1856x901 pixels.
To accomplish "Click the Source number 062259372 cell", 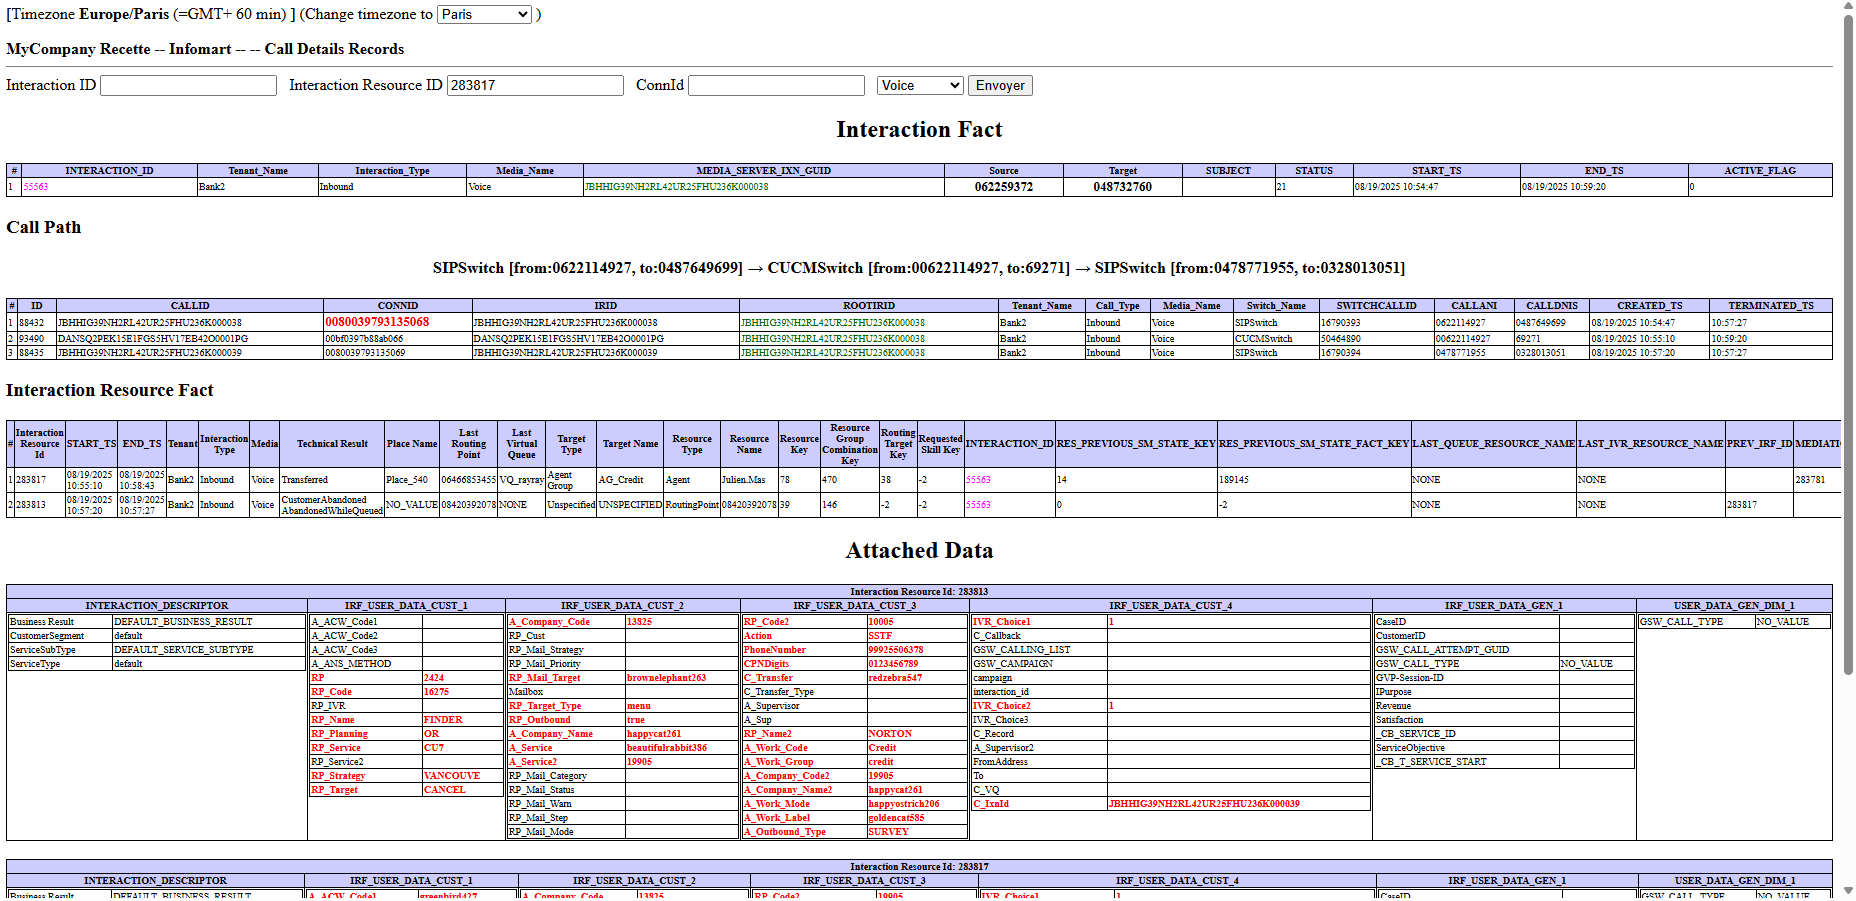I will pos(1004,187).
